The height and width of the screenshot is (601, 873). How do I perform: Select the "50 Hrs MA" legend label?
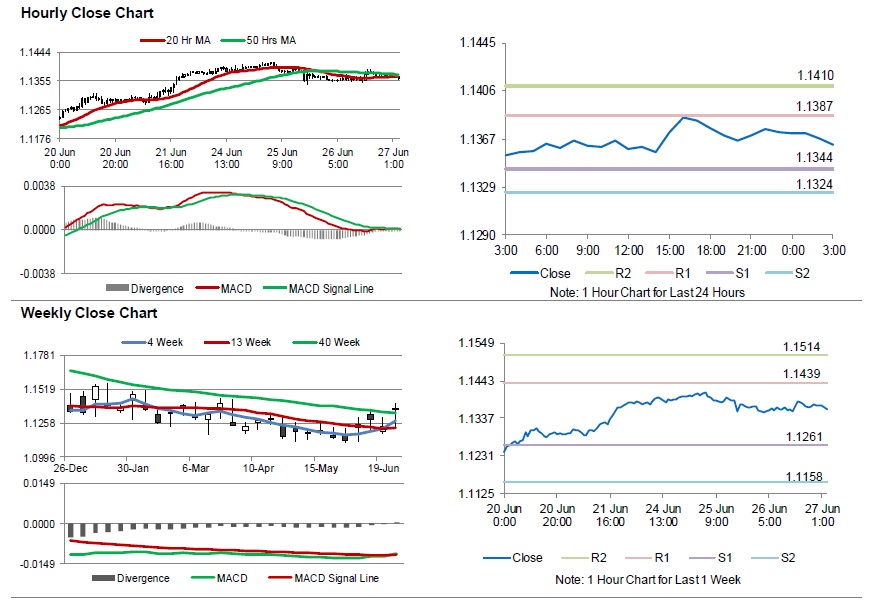[271, 40]
